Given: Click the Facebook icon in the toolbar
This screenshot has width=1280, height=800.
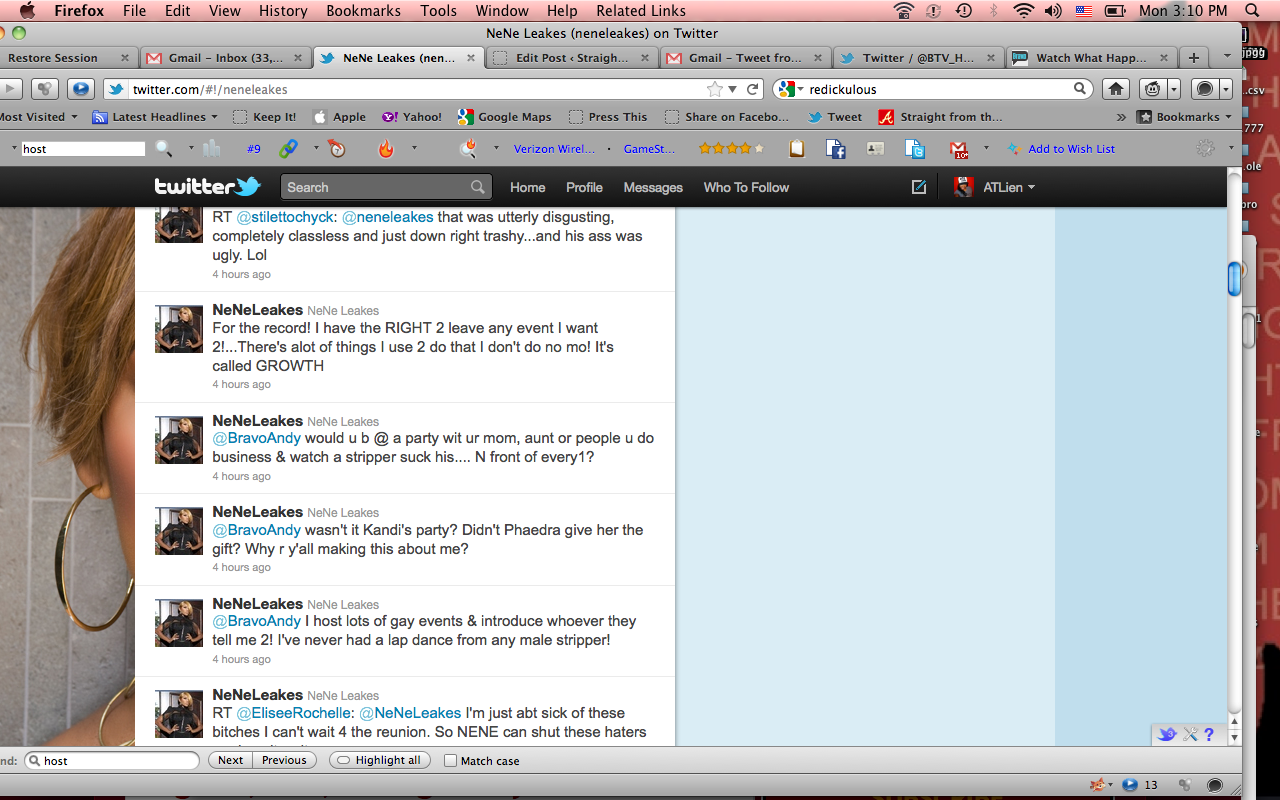Looking at the screenshot, I should 836,149.
